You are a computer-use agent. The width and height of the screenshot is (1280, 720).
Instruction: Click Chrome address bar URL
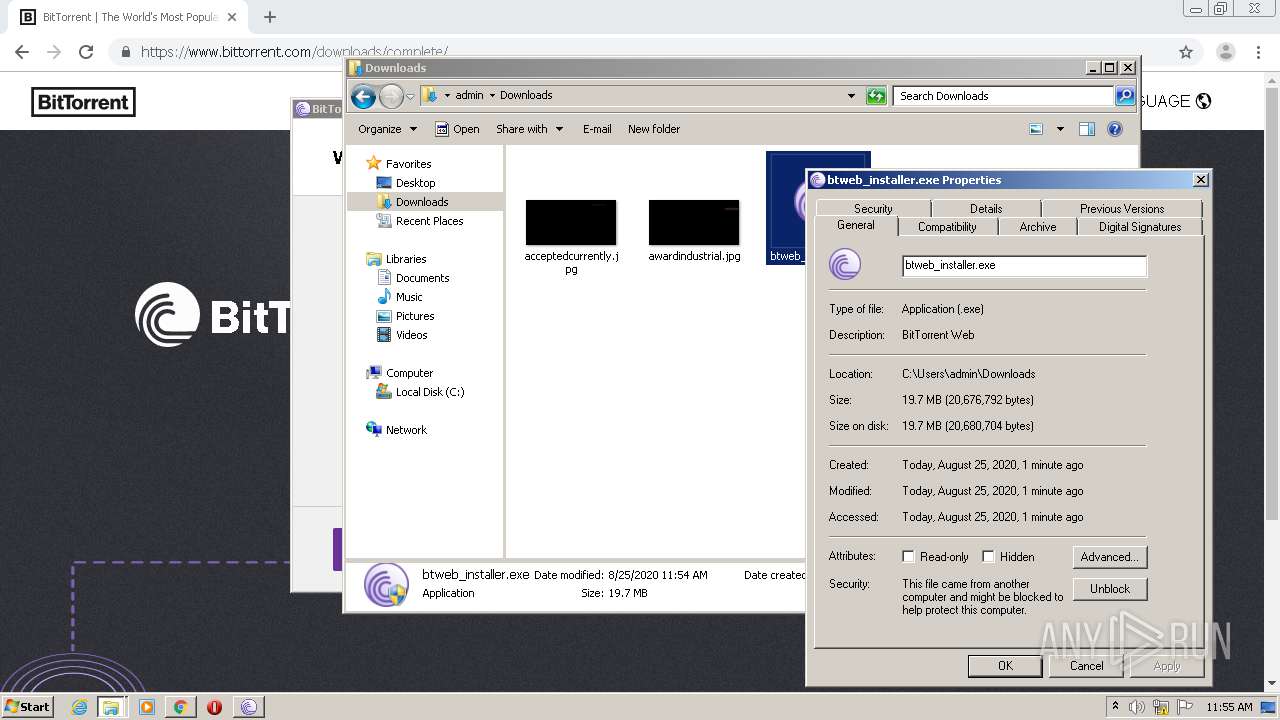tap(294, 52)
